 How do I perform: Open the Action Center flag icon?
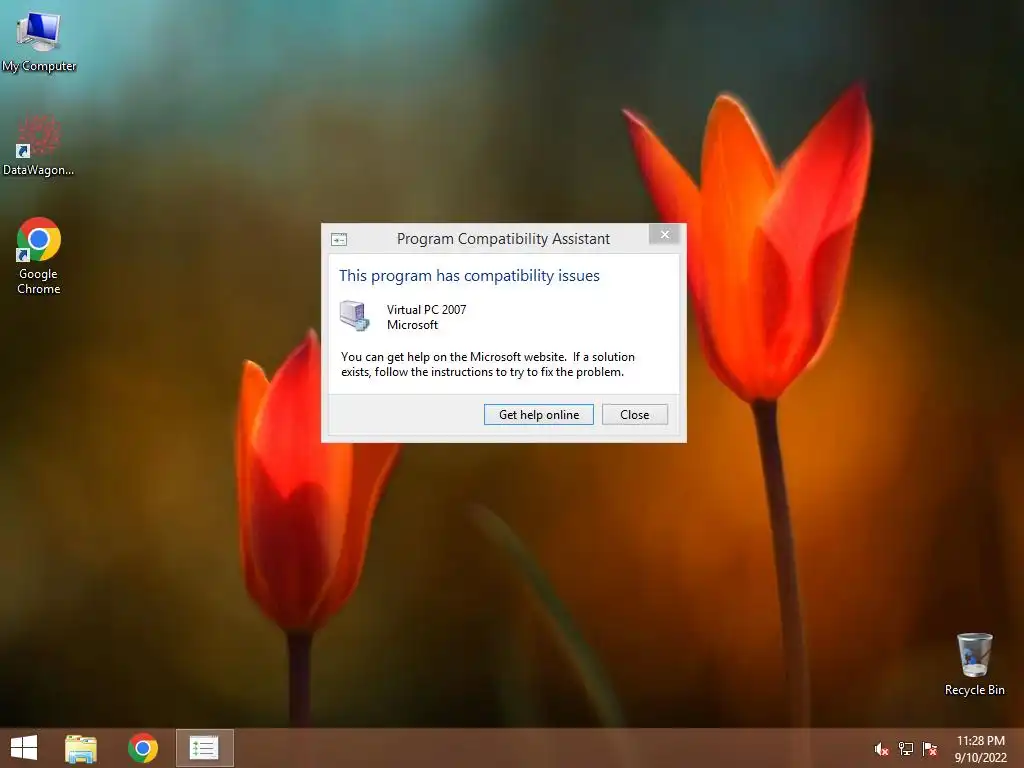(929, 749)
